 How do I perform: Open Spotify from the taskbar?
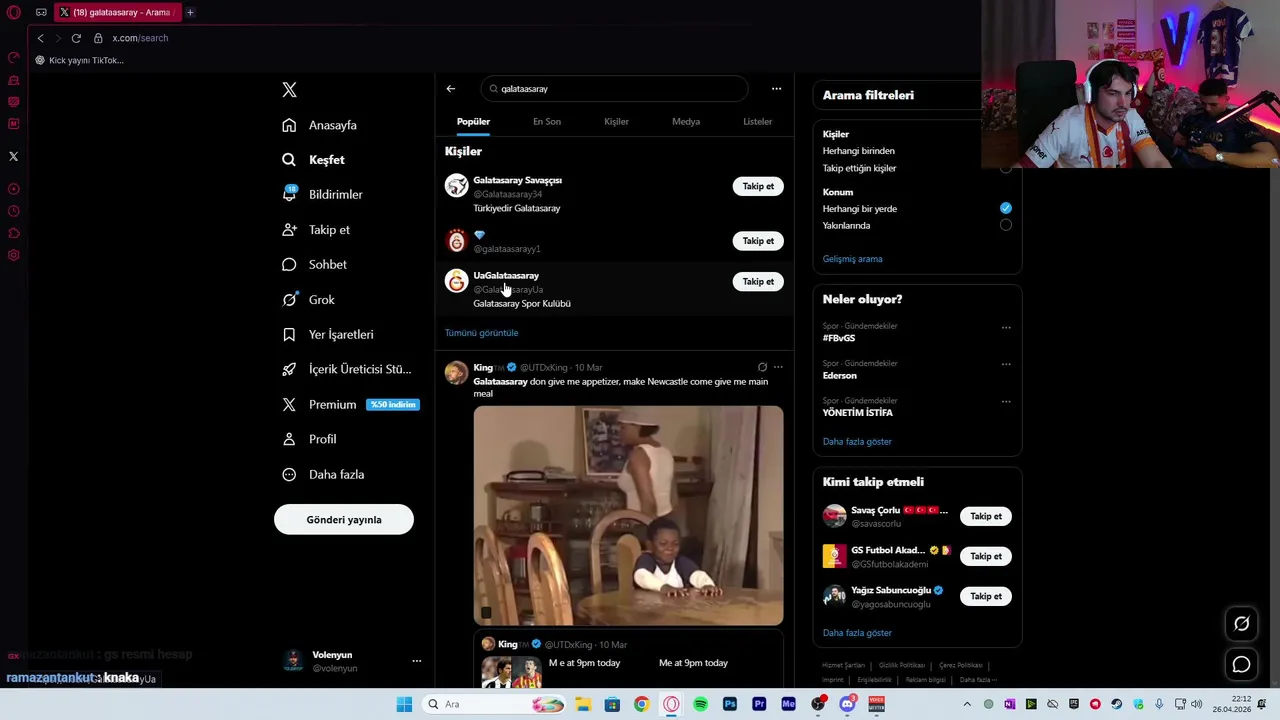700,704
